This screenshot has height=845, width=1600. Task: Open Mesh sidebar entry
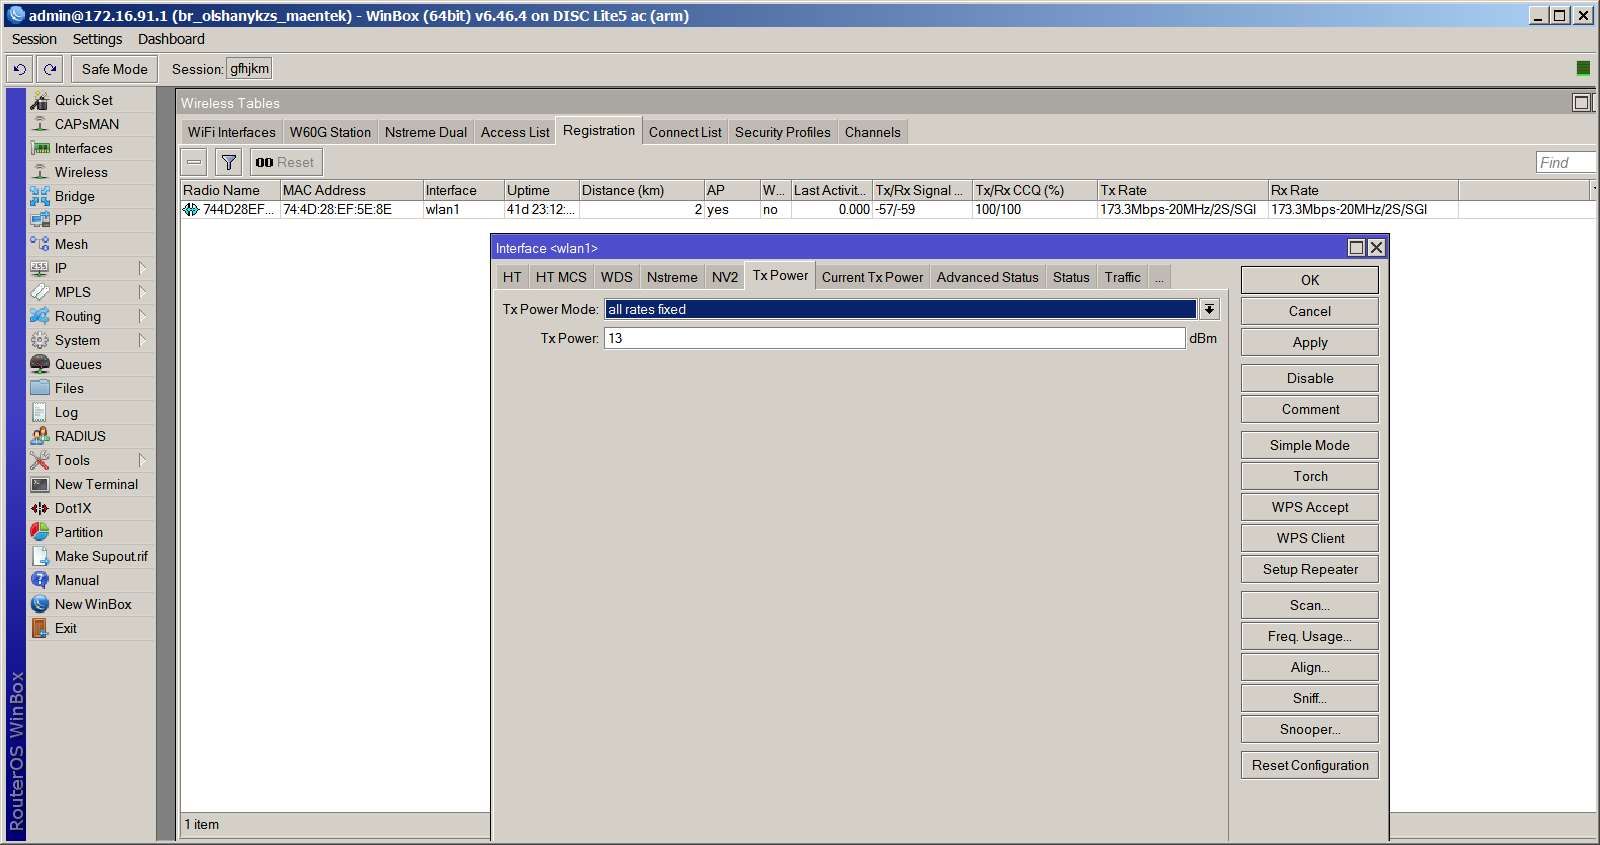click(71, 244)
